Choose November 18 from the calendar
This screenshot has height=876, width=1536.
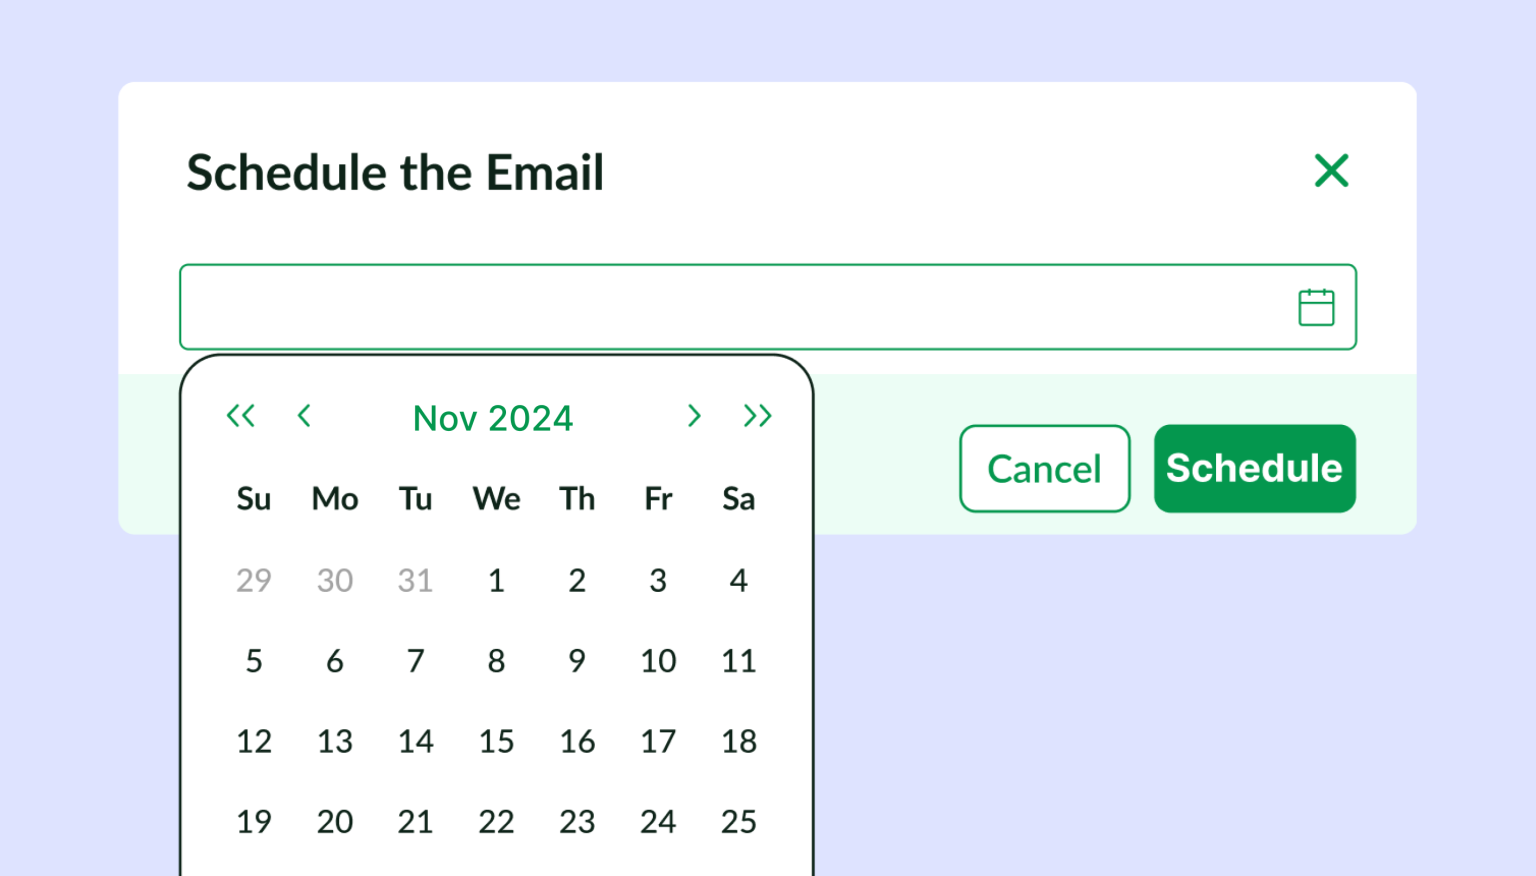coord(739,741)
